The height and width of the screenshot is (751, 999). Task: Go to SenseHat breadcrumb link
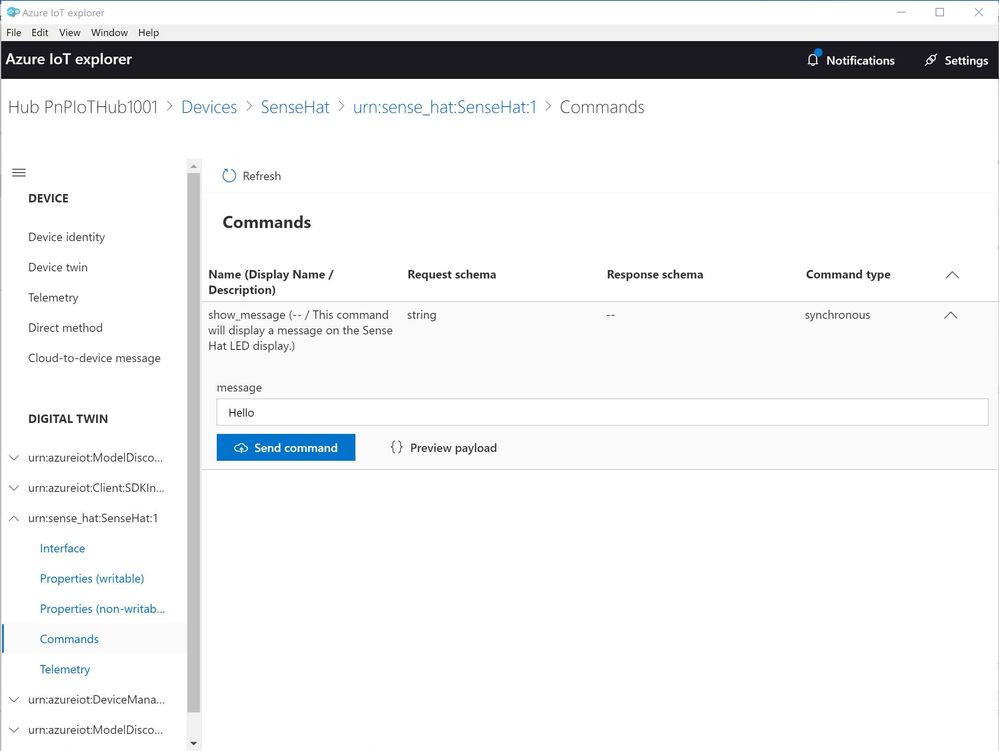click(x=295, y=107)
